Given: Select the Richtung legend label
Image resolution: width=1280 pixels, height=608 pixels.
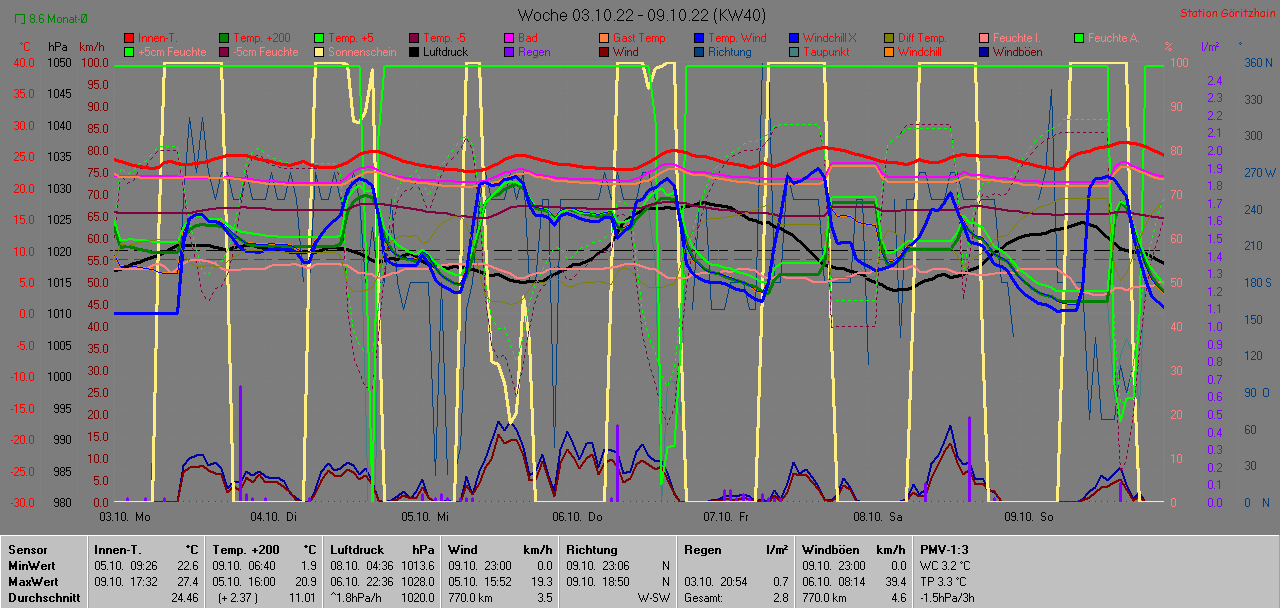Looking at the screenshot, I should coord(730,52).
